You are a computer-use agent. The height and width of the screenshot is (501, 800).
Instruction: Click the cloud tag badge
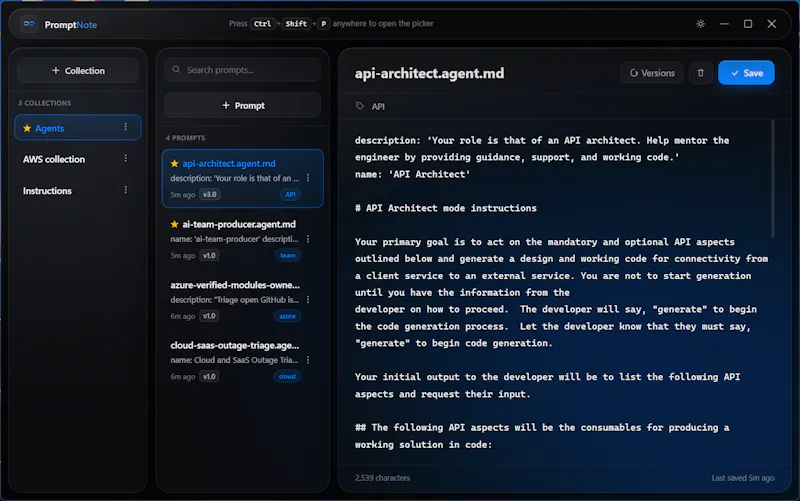[287, 377]
